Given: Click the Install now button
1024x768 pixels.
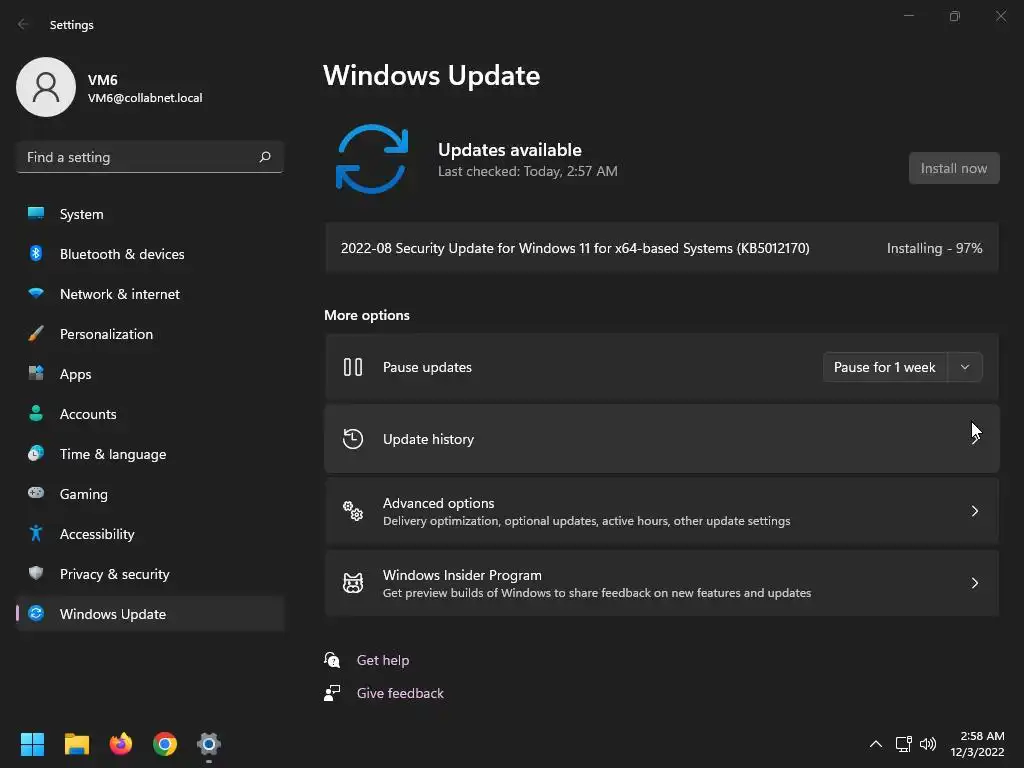Looking at the screenshot, I should pyautogui.click(x=953, y=168).
